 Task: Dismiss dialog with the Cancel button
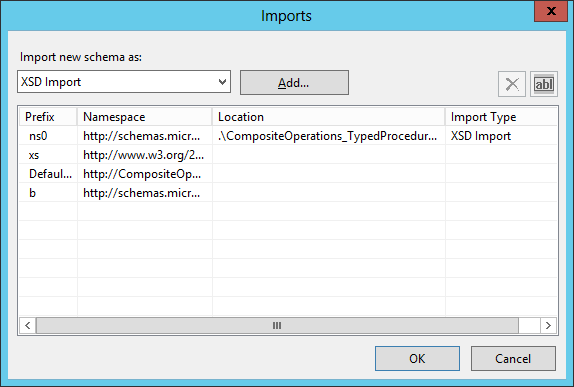(513, 358)
